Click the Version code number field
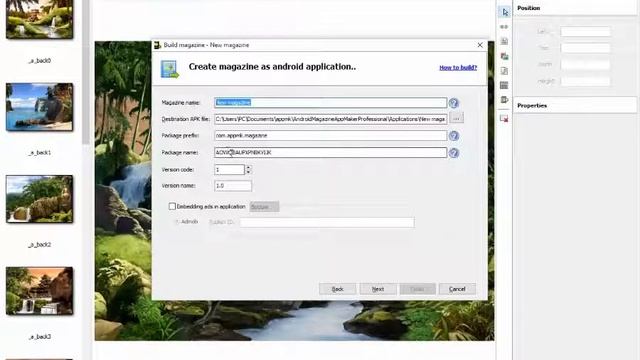The height and width of the screenshot is (360, 640). [x=229, y=169]
